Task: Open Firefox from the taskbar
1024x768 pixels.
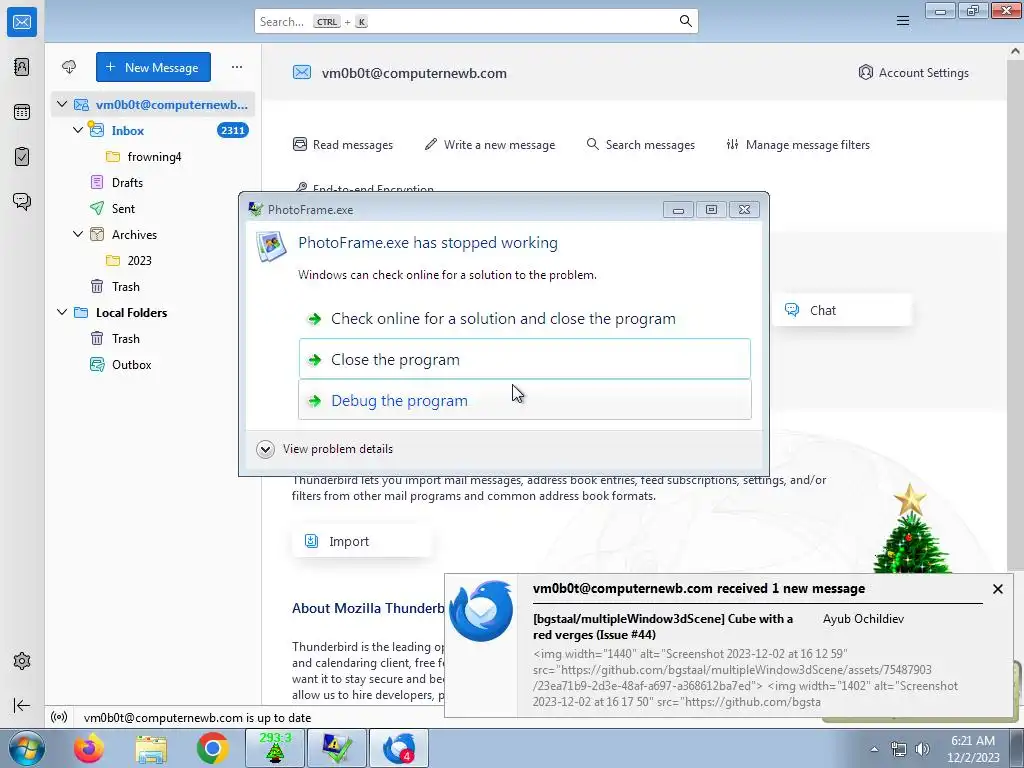Action: click(88, 748)
